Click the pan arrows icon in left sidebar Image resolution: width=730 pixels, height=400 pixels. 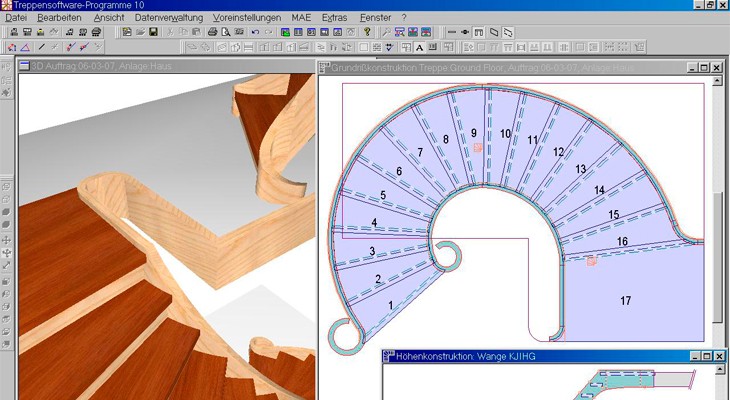click(7, 241)
